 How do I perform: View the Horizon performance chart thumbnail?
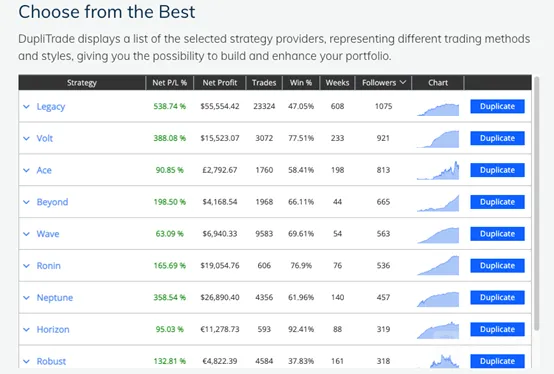point(438,331)
